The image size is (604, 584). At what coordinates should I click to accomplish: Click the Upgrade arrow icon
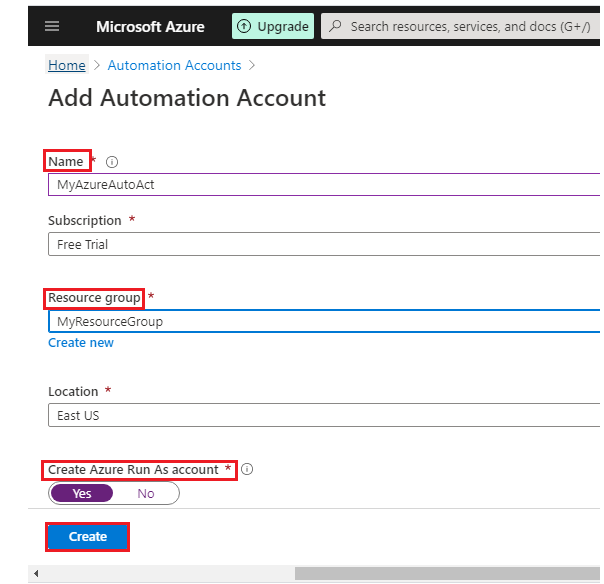[x=244, y=26]
